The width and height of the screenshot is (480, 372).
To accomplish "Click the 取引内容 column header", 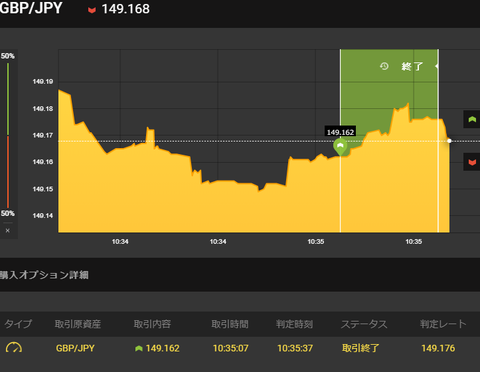I will coord(152,324).
